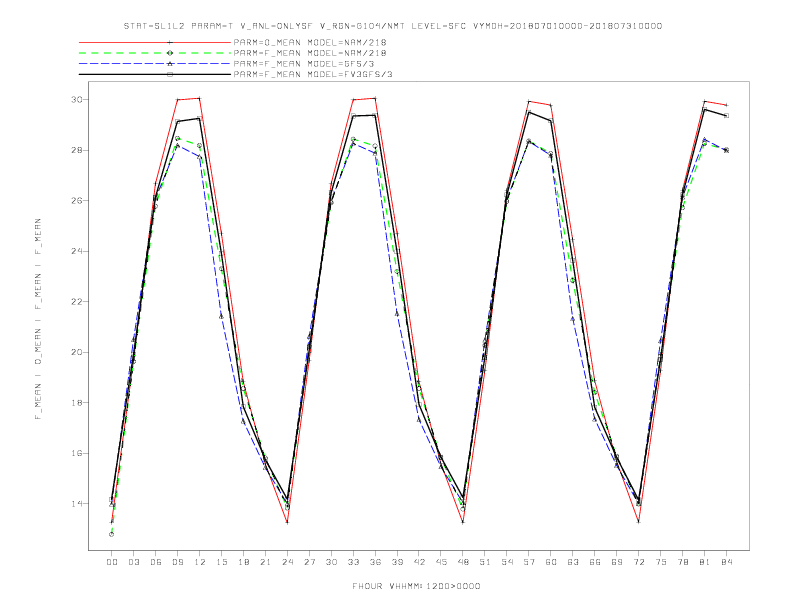Click x-axis tick label 00

point(112,562)
